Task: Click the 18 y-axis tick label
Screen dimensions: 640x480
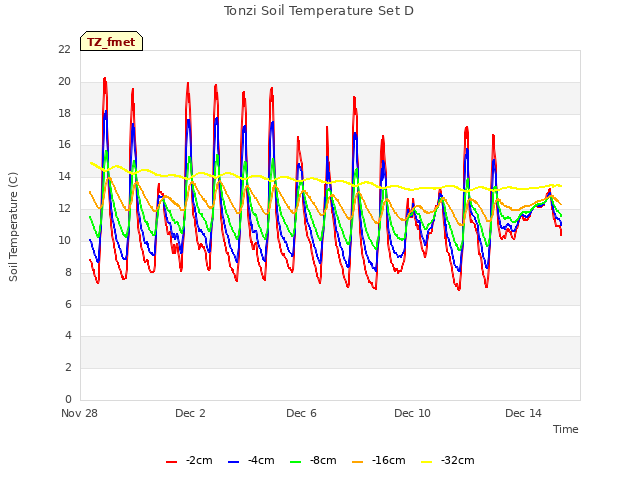Action: pyautogui.click(x=64, y=113)
